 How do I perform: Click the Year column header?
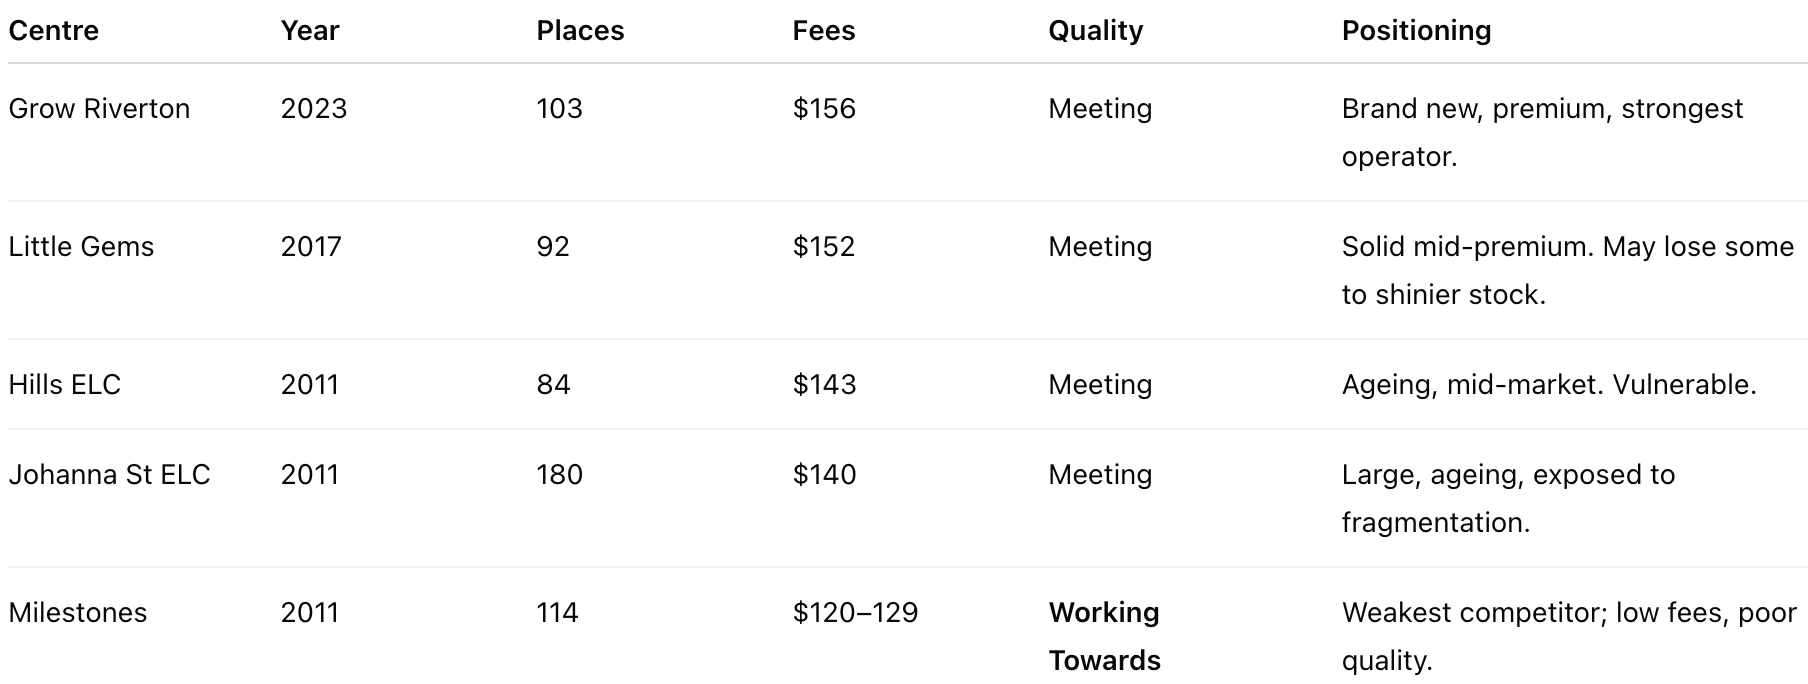click(310, 31)
